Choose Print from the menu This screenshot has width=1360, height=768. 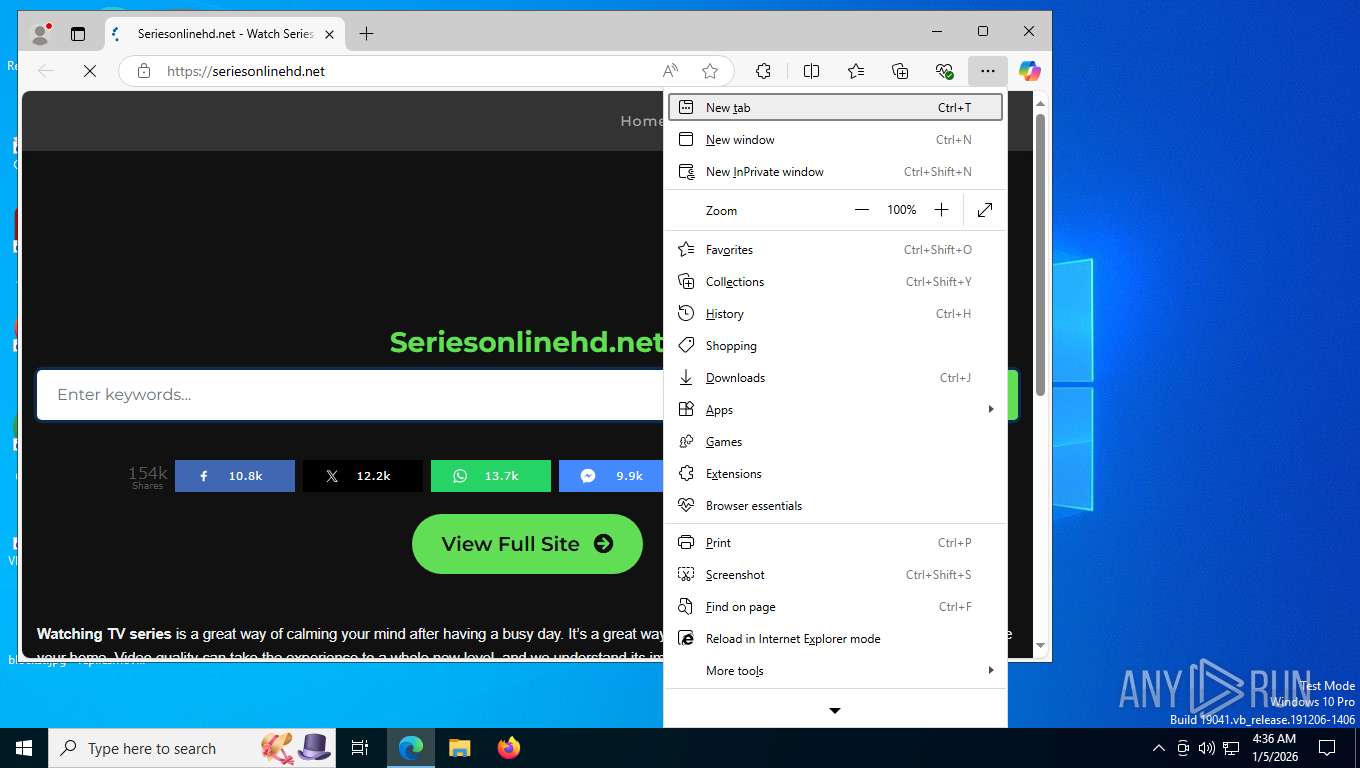[x=835, y=543]
